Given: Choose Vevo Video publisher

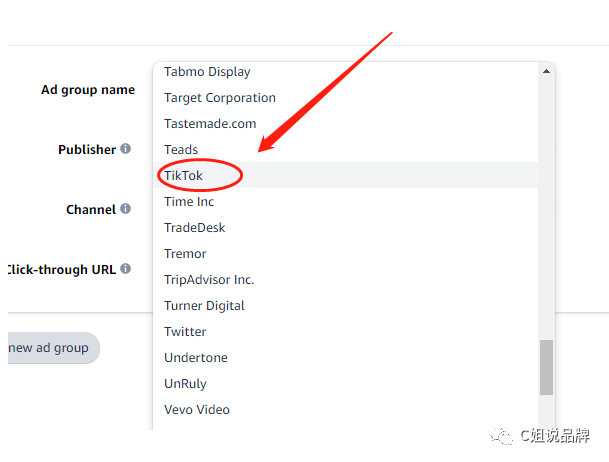Looking at the screenshot, I should [x=346, y=410].
